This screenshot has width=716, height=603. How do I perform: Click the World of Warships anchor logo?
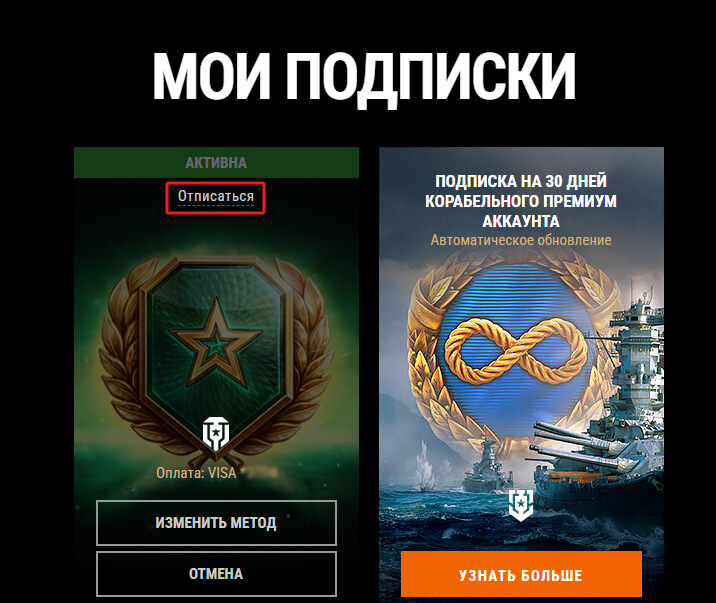tap(521, 505)
